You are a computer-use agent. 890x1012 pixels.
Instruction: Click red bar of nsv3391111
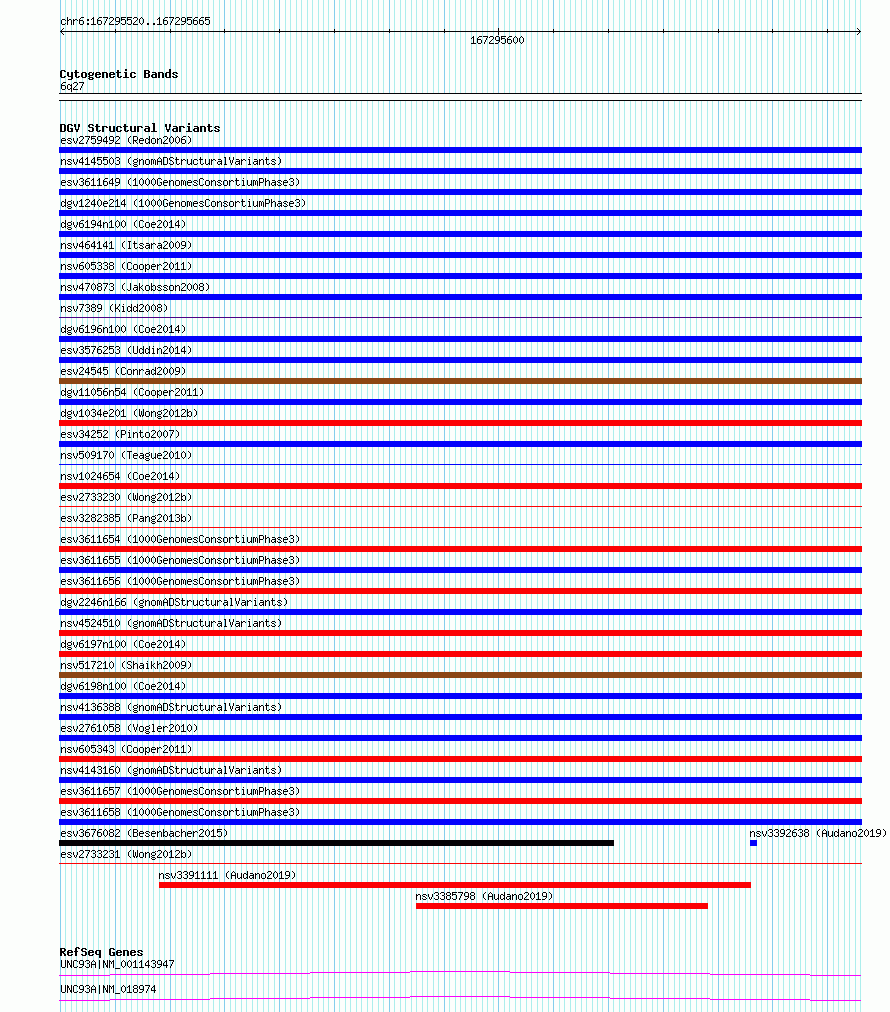tap(455, 885)
